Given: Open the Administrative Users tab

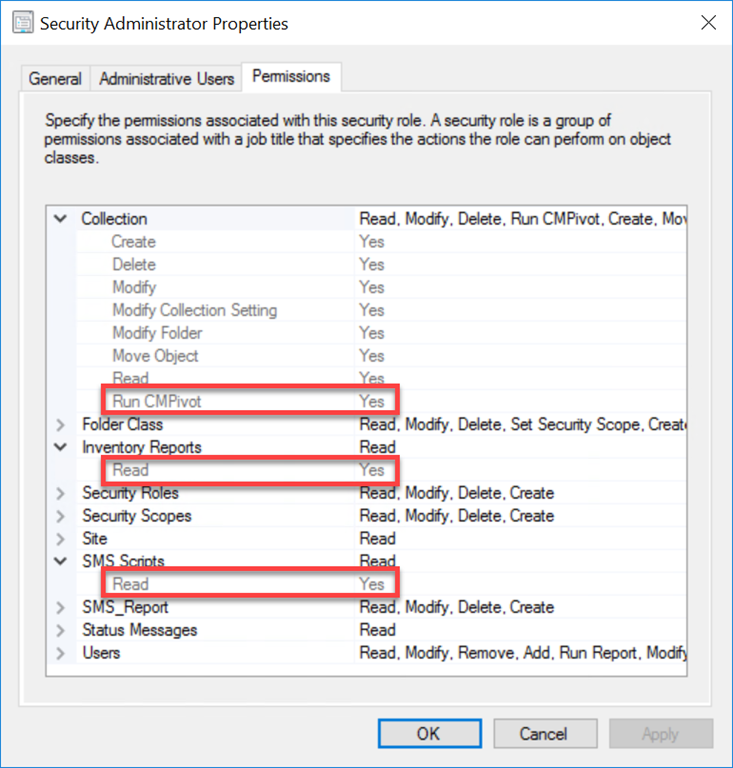Looking at the screenshot, I should [167, 78].
